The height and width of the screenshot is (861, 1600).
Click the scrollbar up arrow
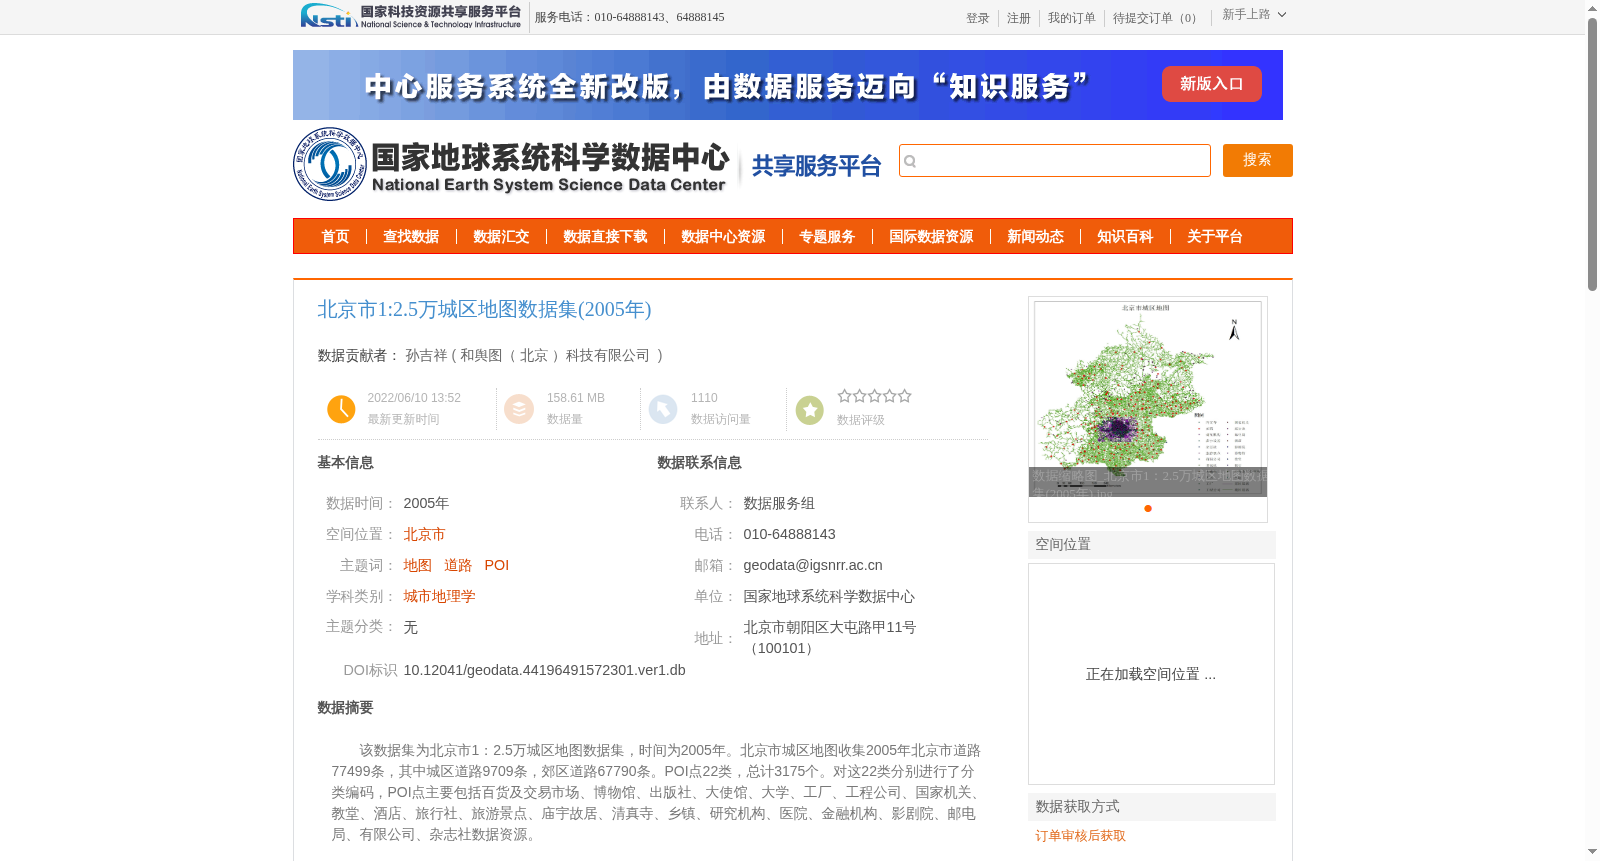[1592, 8]
